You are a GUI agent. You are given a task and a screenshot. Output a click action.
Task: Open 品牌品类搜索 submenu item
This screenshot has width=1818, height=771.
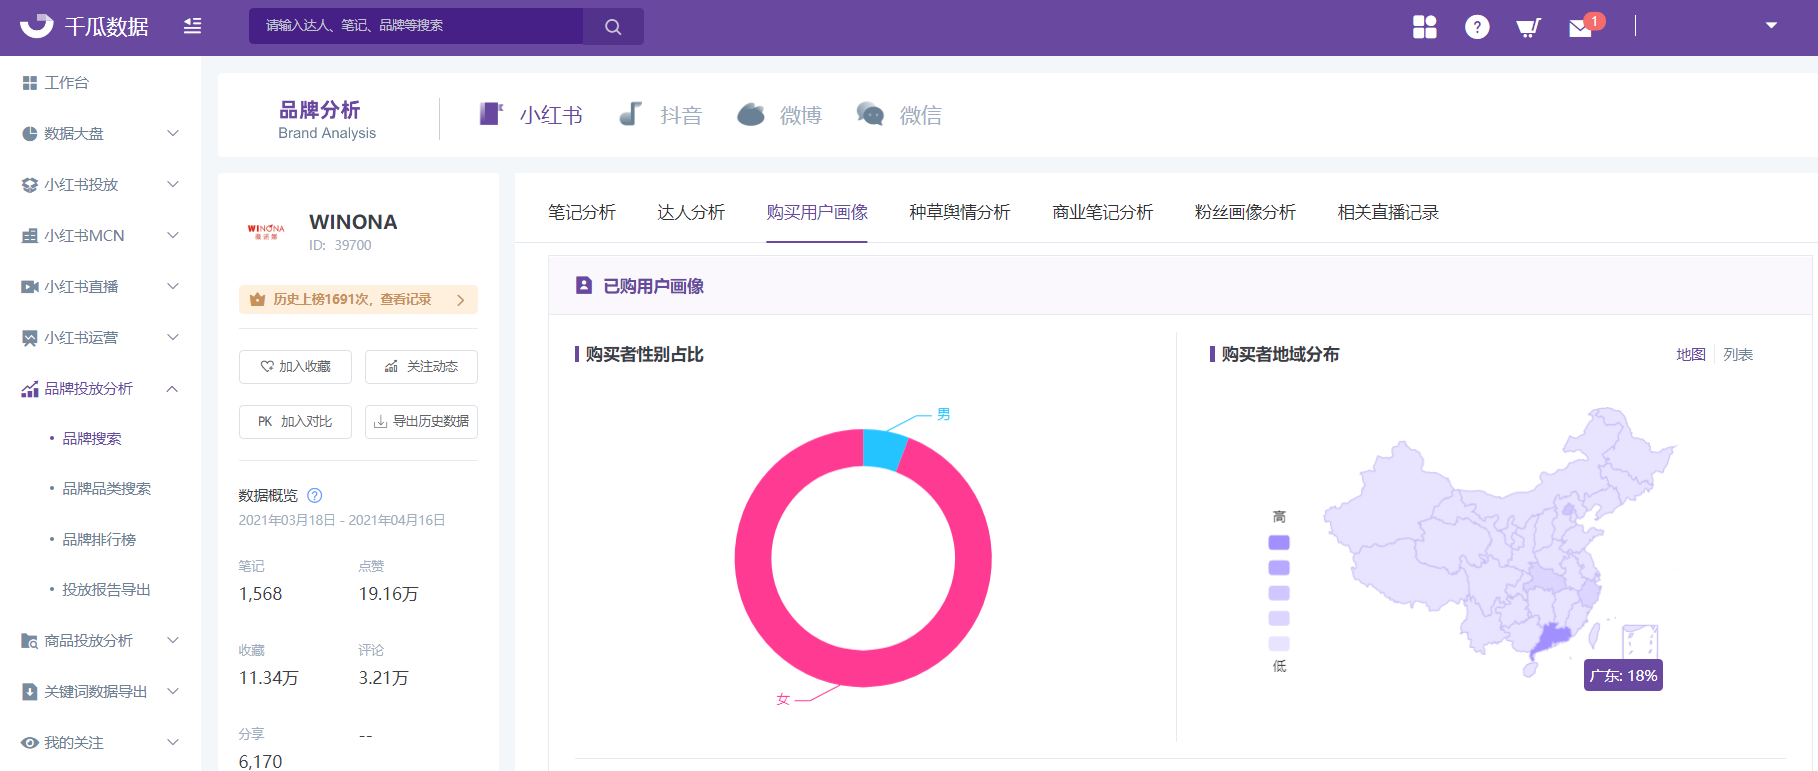(107, 489)
